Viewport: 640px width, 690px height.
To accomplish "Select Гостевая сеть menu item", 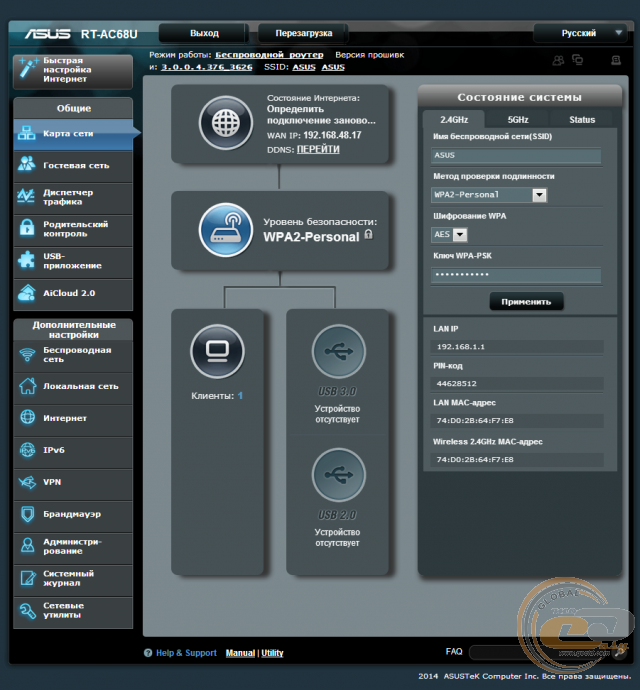I will pyautogui.click(x=73, y=165).
